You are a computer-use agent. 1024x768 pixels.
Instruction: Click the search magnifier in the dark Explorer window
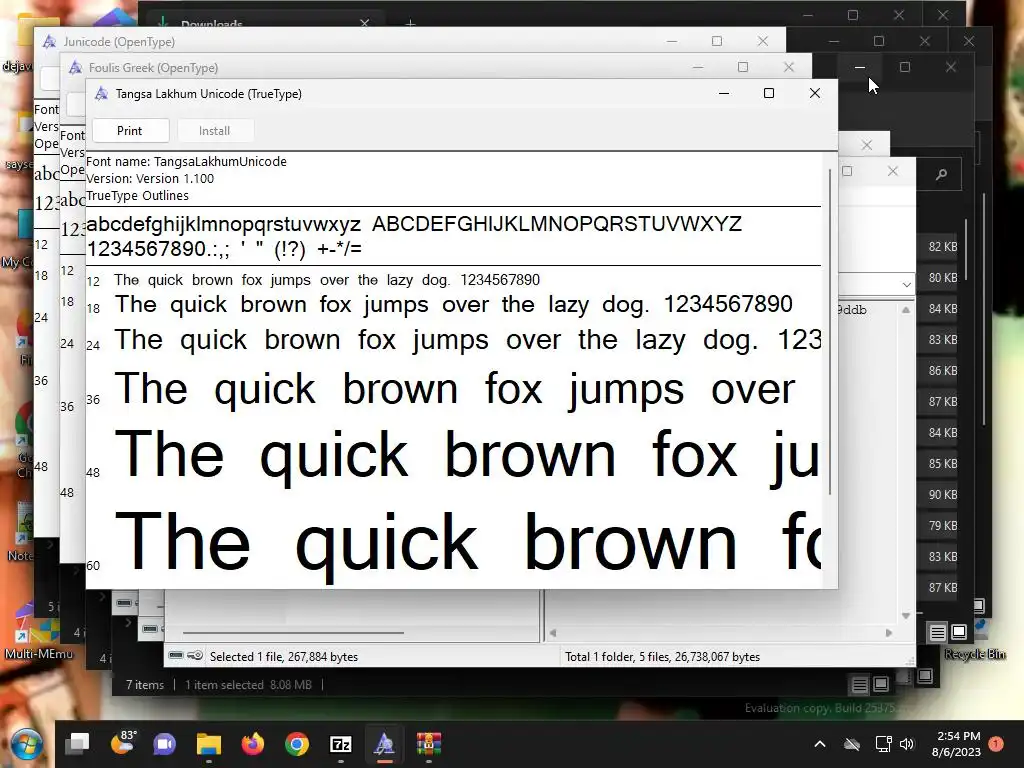(x=941, y=174)
